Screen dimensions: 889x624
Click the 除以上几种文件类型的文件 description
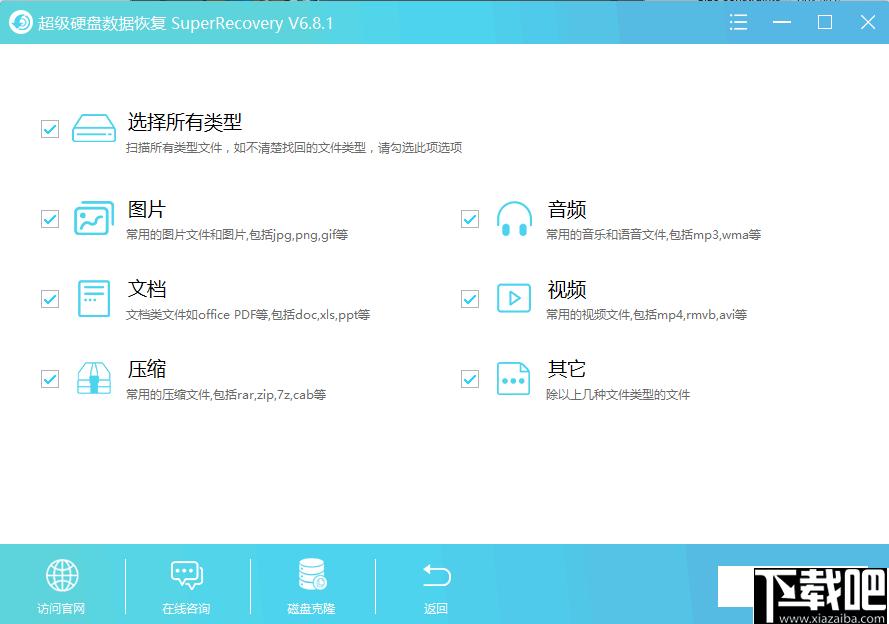click(618, 394)
